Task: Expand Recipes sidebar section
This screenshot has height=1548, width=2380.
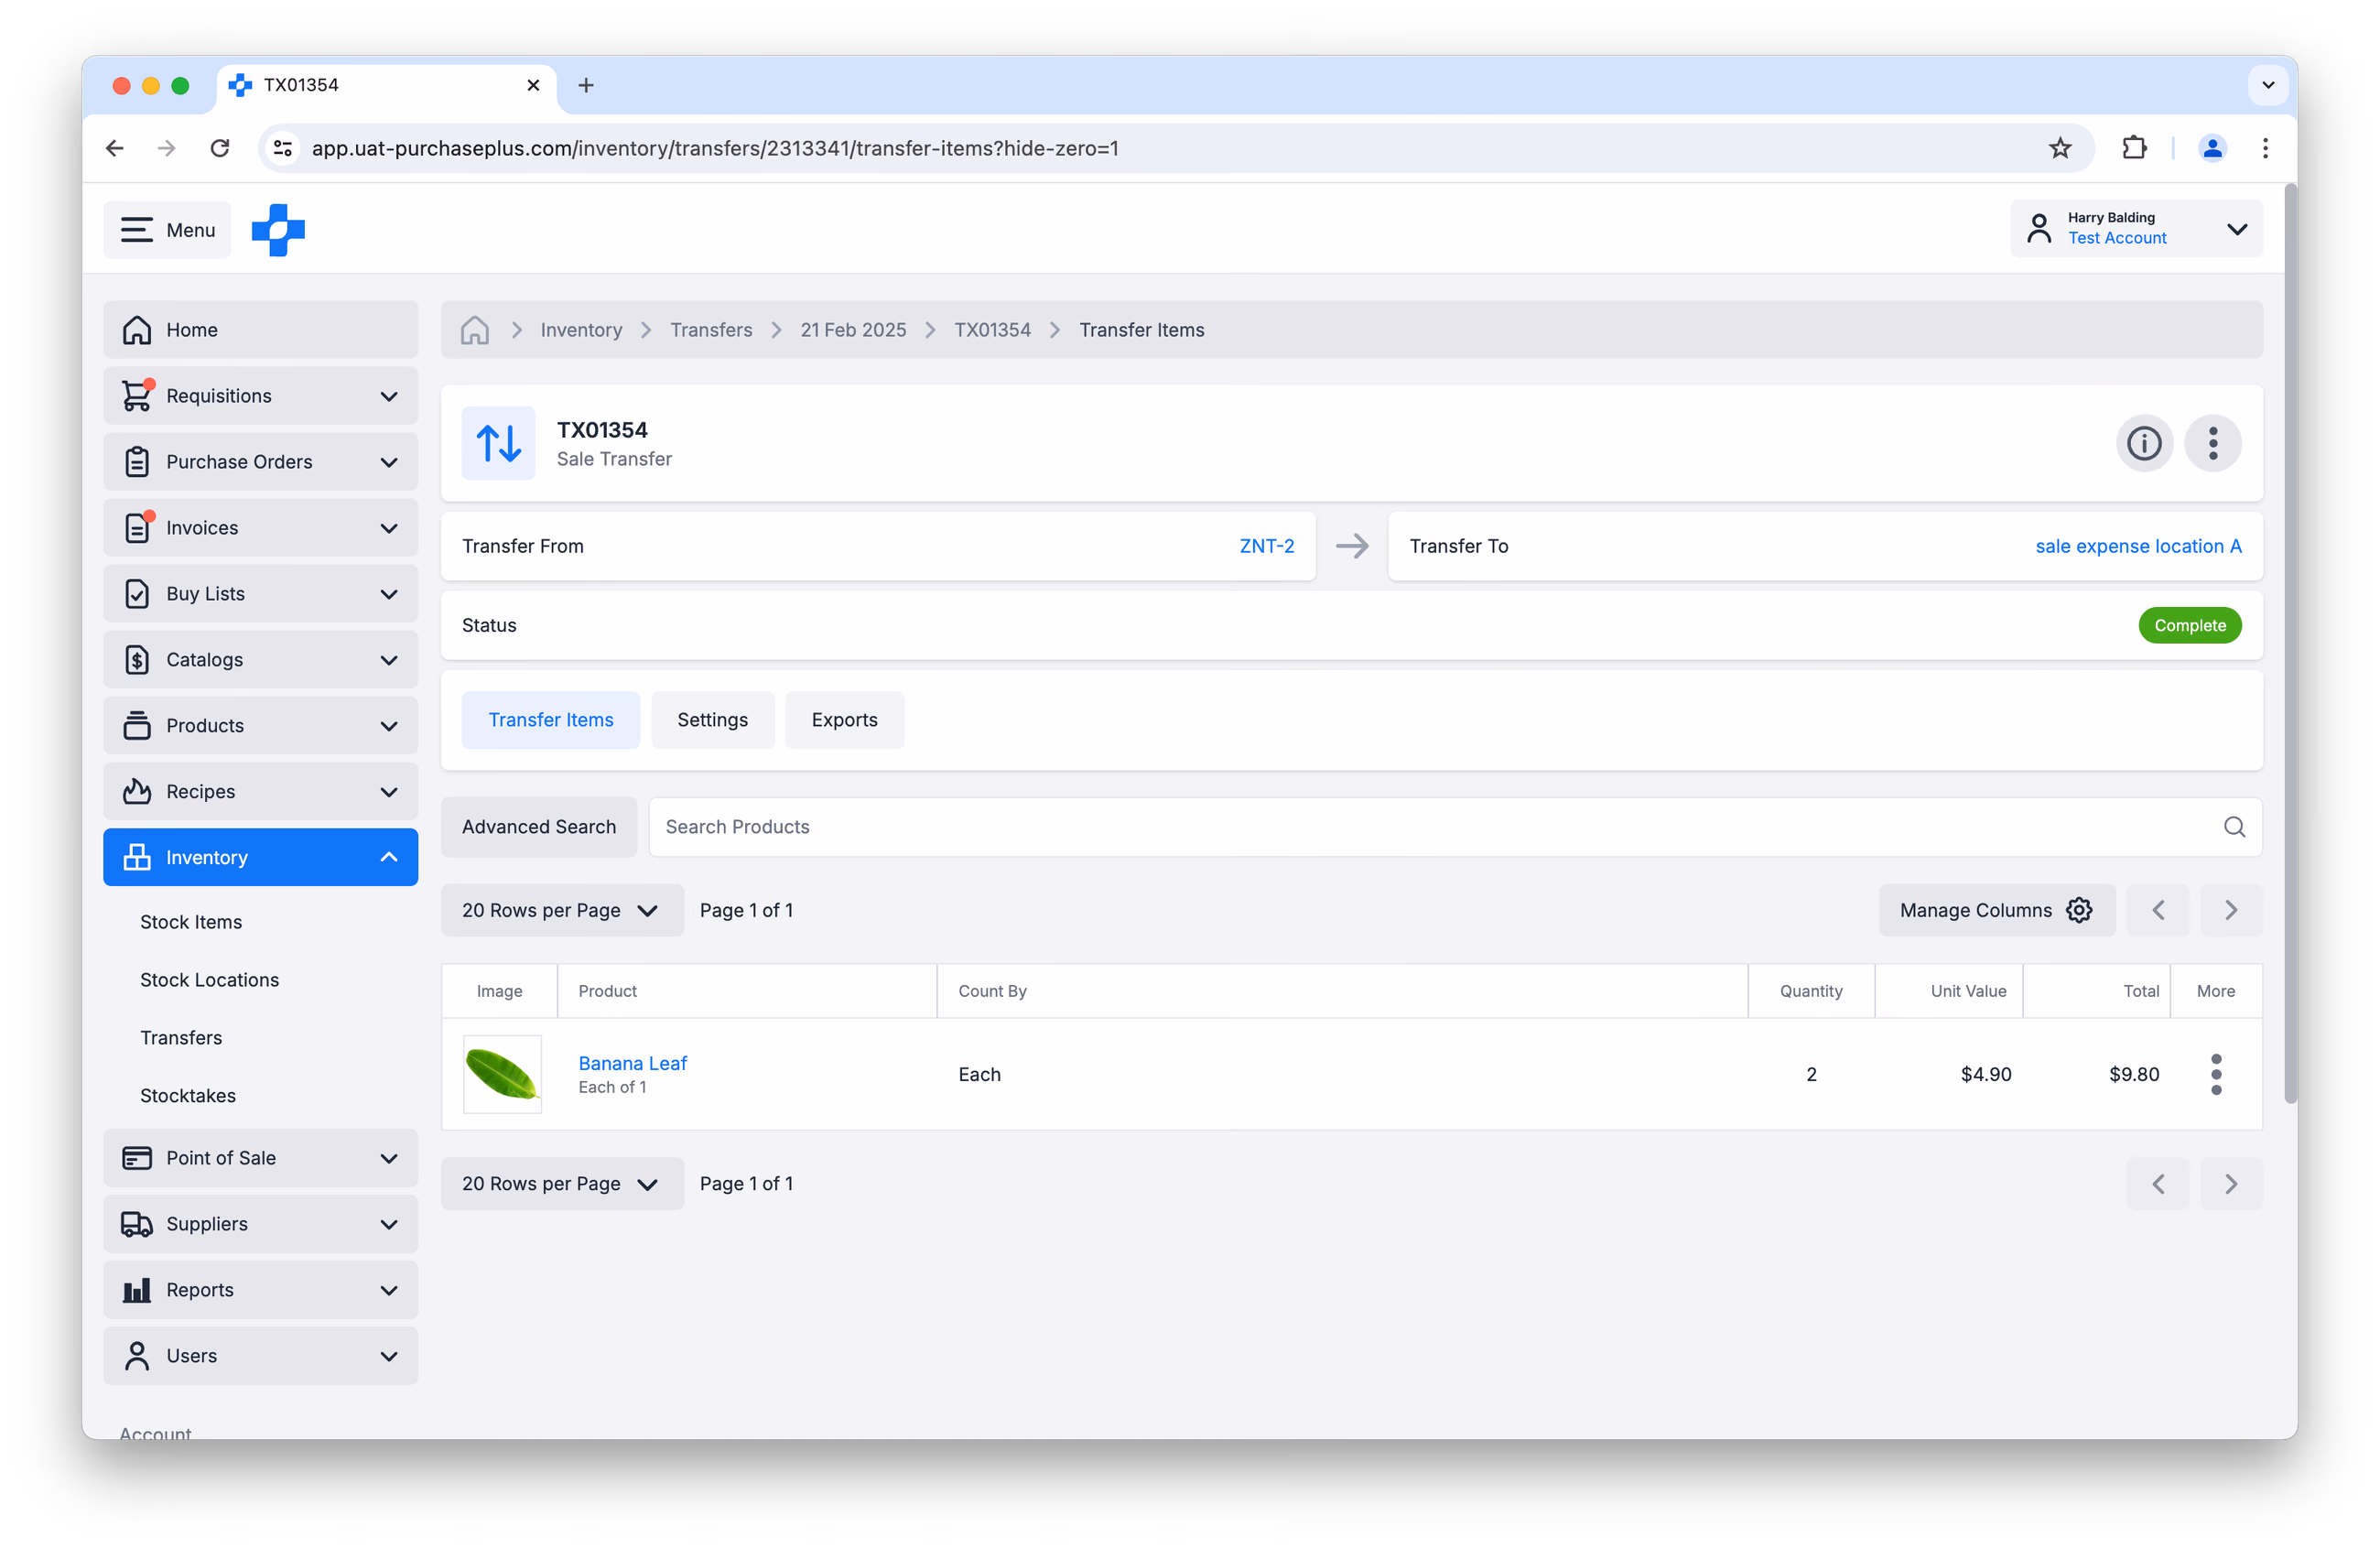Action: click(x=261, y=792)
